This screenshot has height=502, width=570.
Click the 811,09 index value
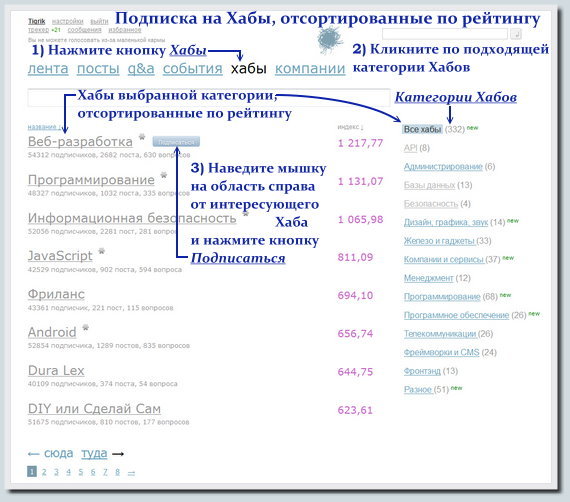coord(355,257)
